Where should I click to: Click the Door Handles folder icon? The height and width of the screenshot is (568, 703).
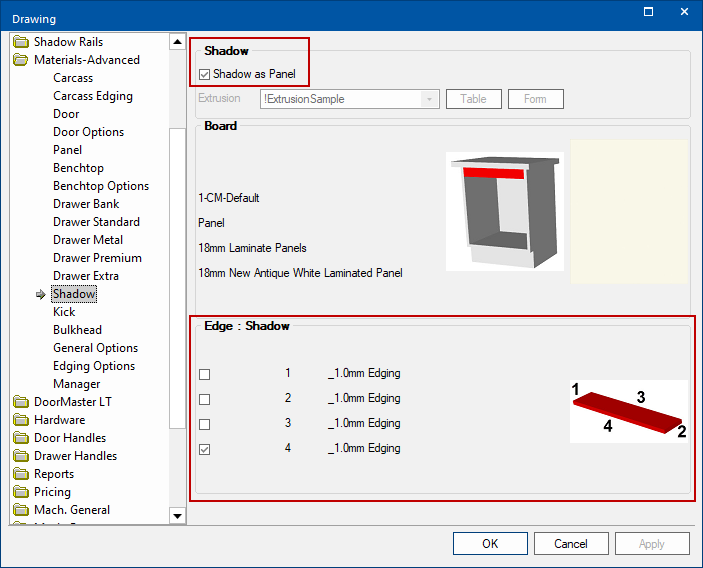click(x=21, y=438)
